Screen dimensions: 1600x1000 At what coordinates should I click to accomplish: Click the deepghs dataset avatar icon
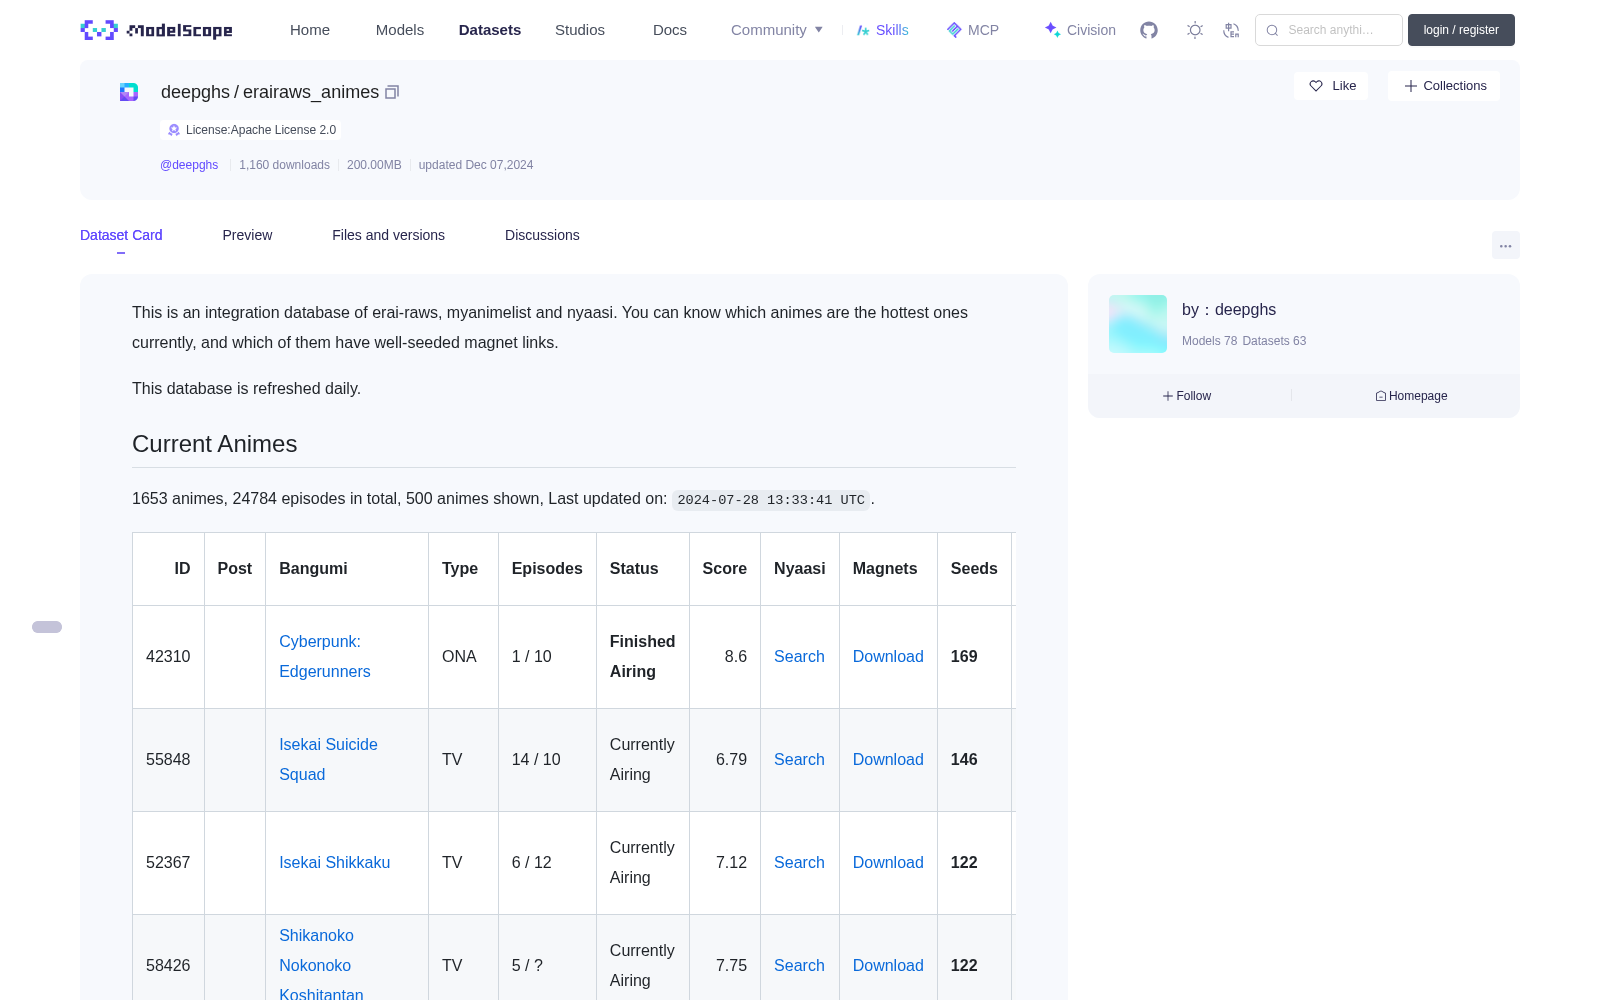pos(129,92)
